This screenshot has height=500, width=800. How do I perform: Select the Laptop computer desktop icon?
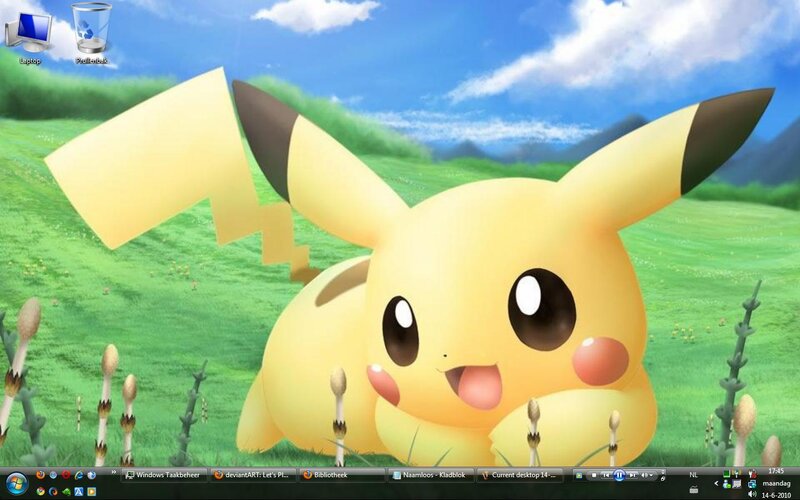pyautogui.click(x=30, y=38)
